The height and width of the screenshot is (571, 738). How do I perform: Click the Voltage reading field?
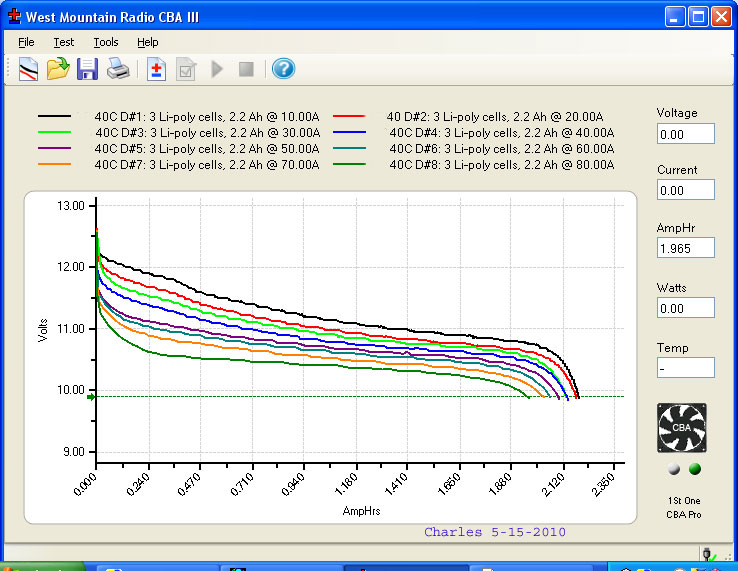pyautogui.click(x=685, y=134)
